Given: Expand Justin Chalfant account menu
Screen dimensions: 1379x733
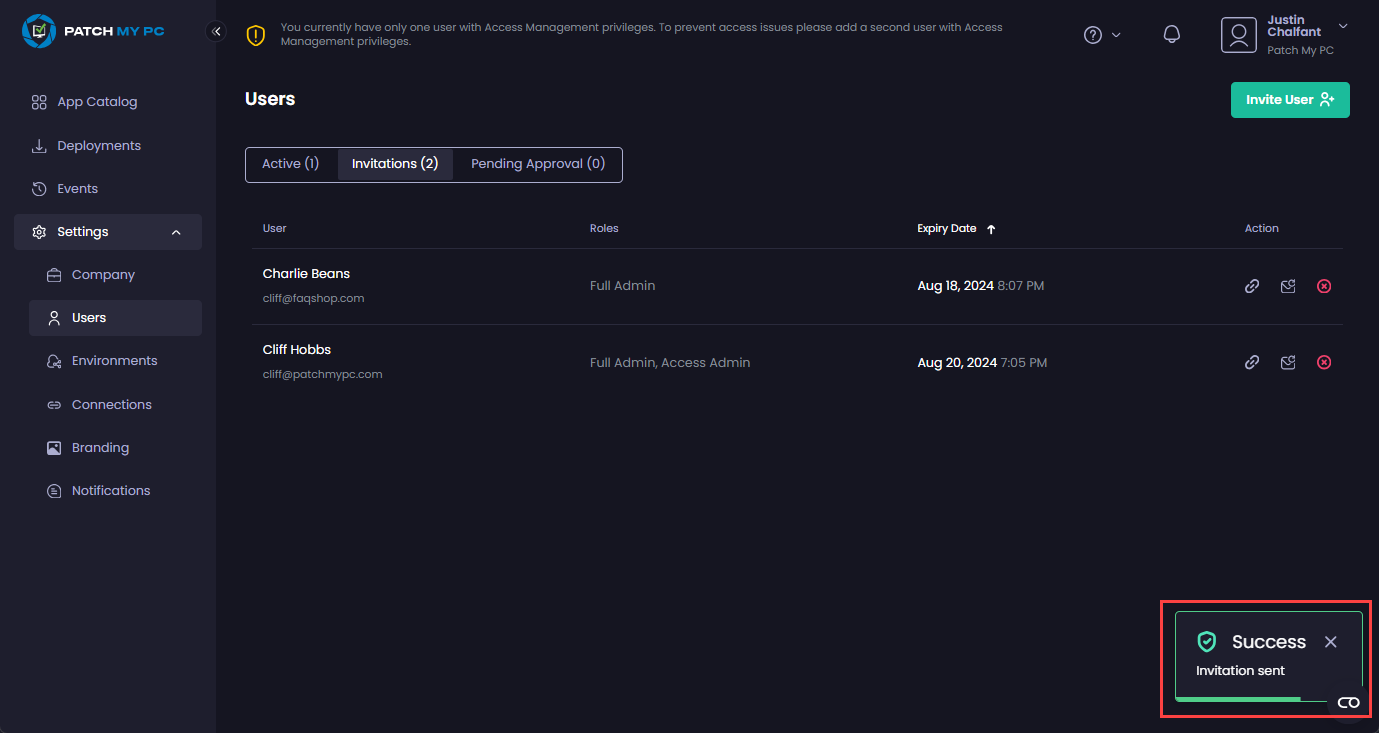Looking at the screenshot, I should point(1342,26).
